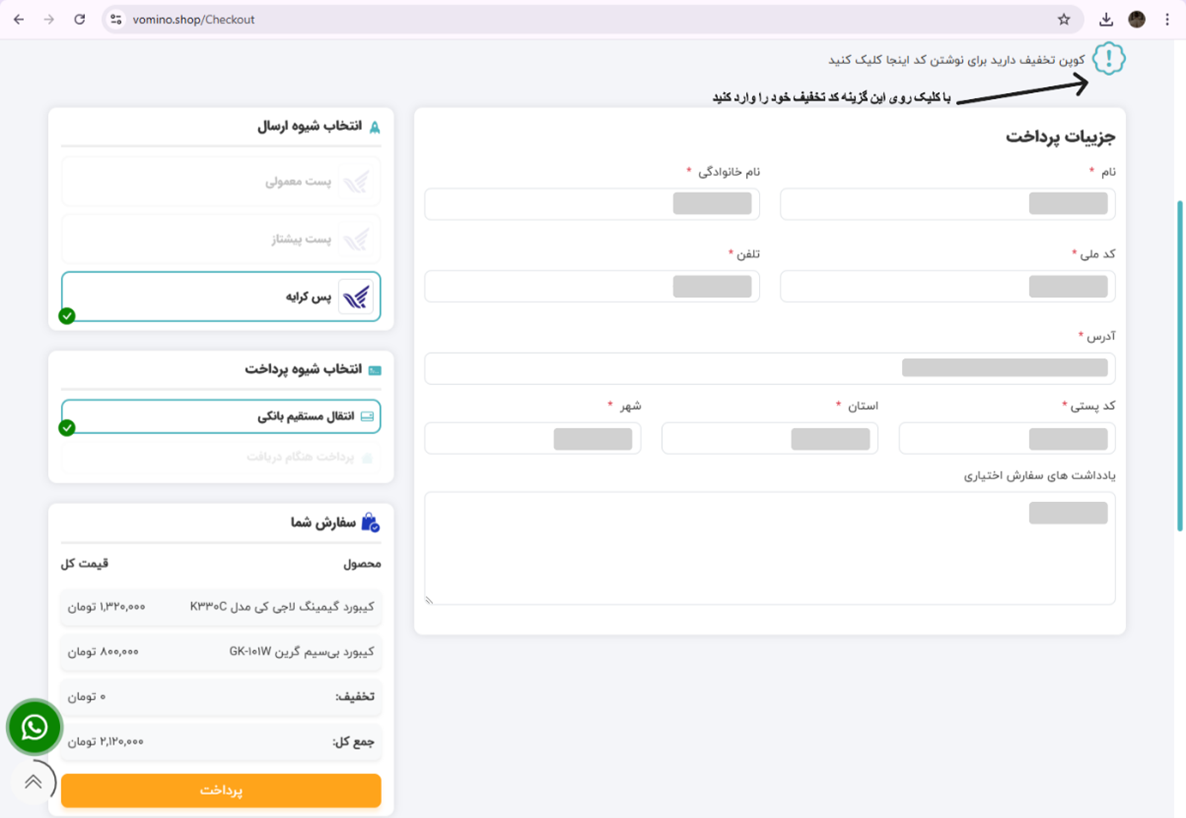The image size is (1186, 818).
Task: Click the استان province field
Action: 770,439
